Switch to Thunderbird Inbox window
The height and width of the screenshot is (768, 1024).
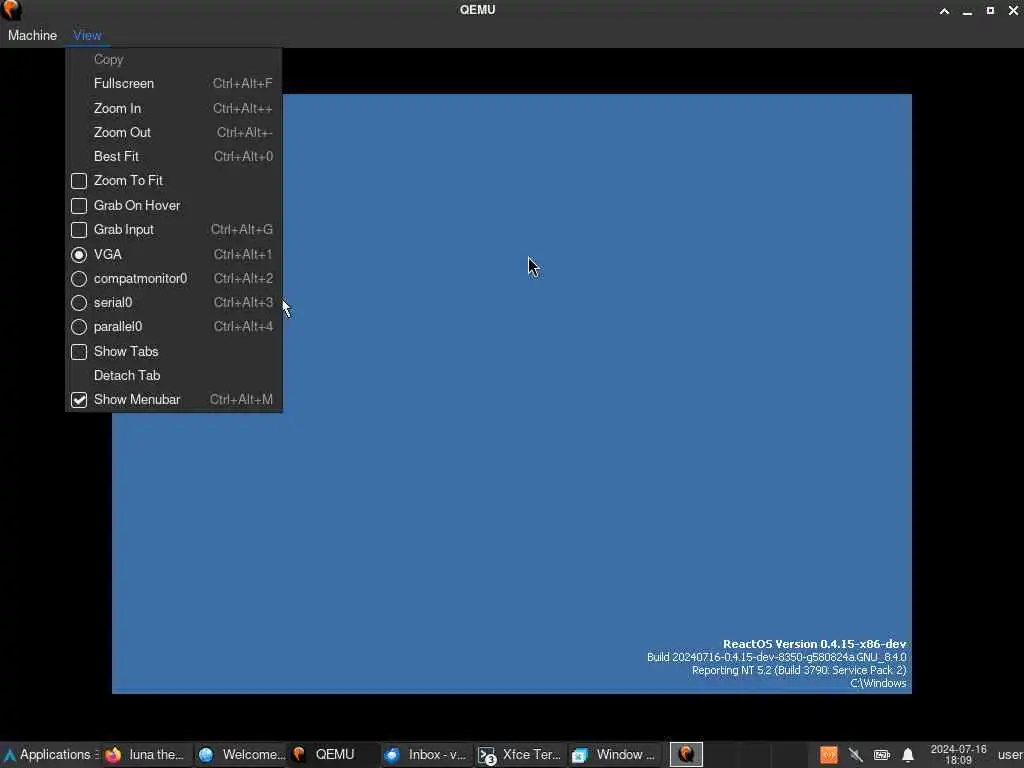[426, 755]
